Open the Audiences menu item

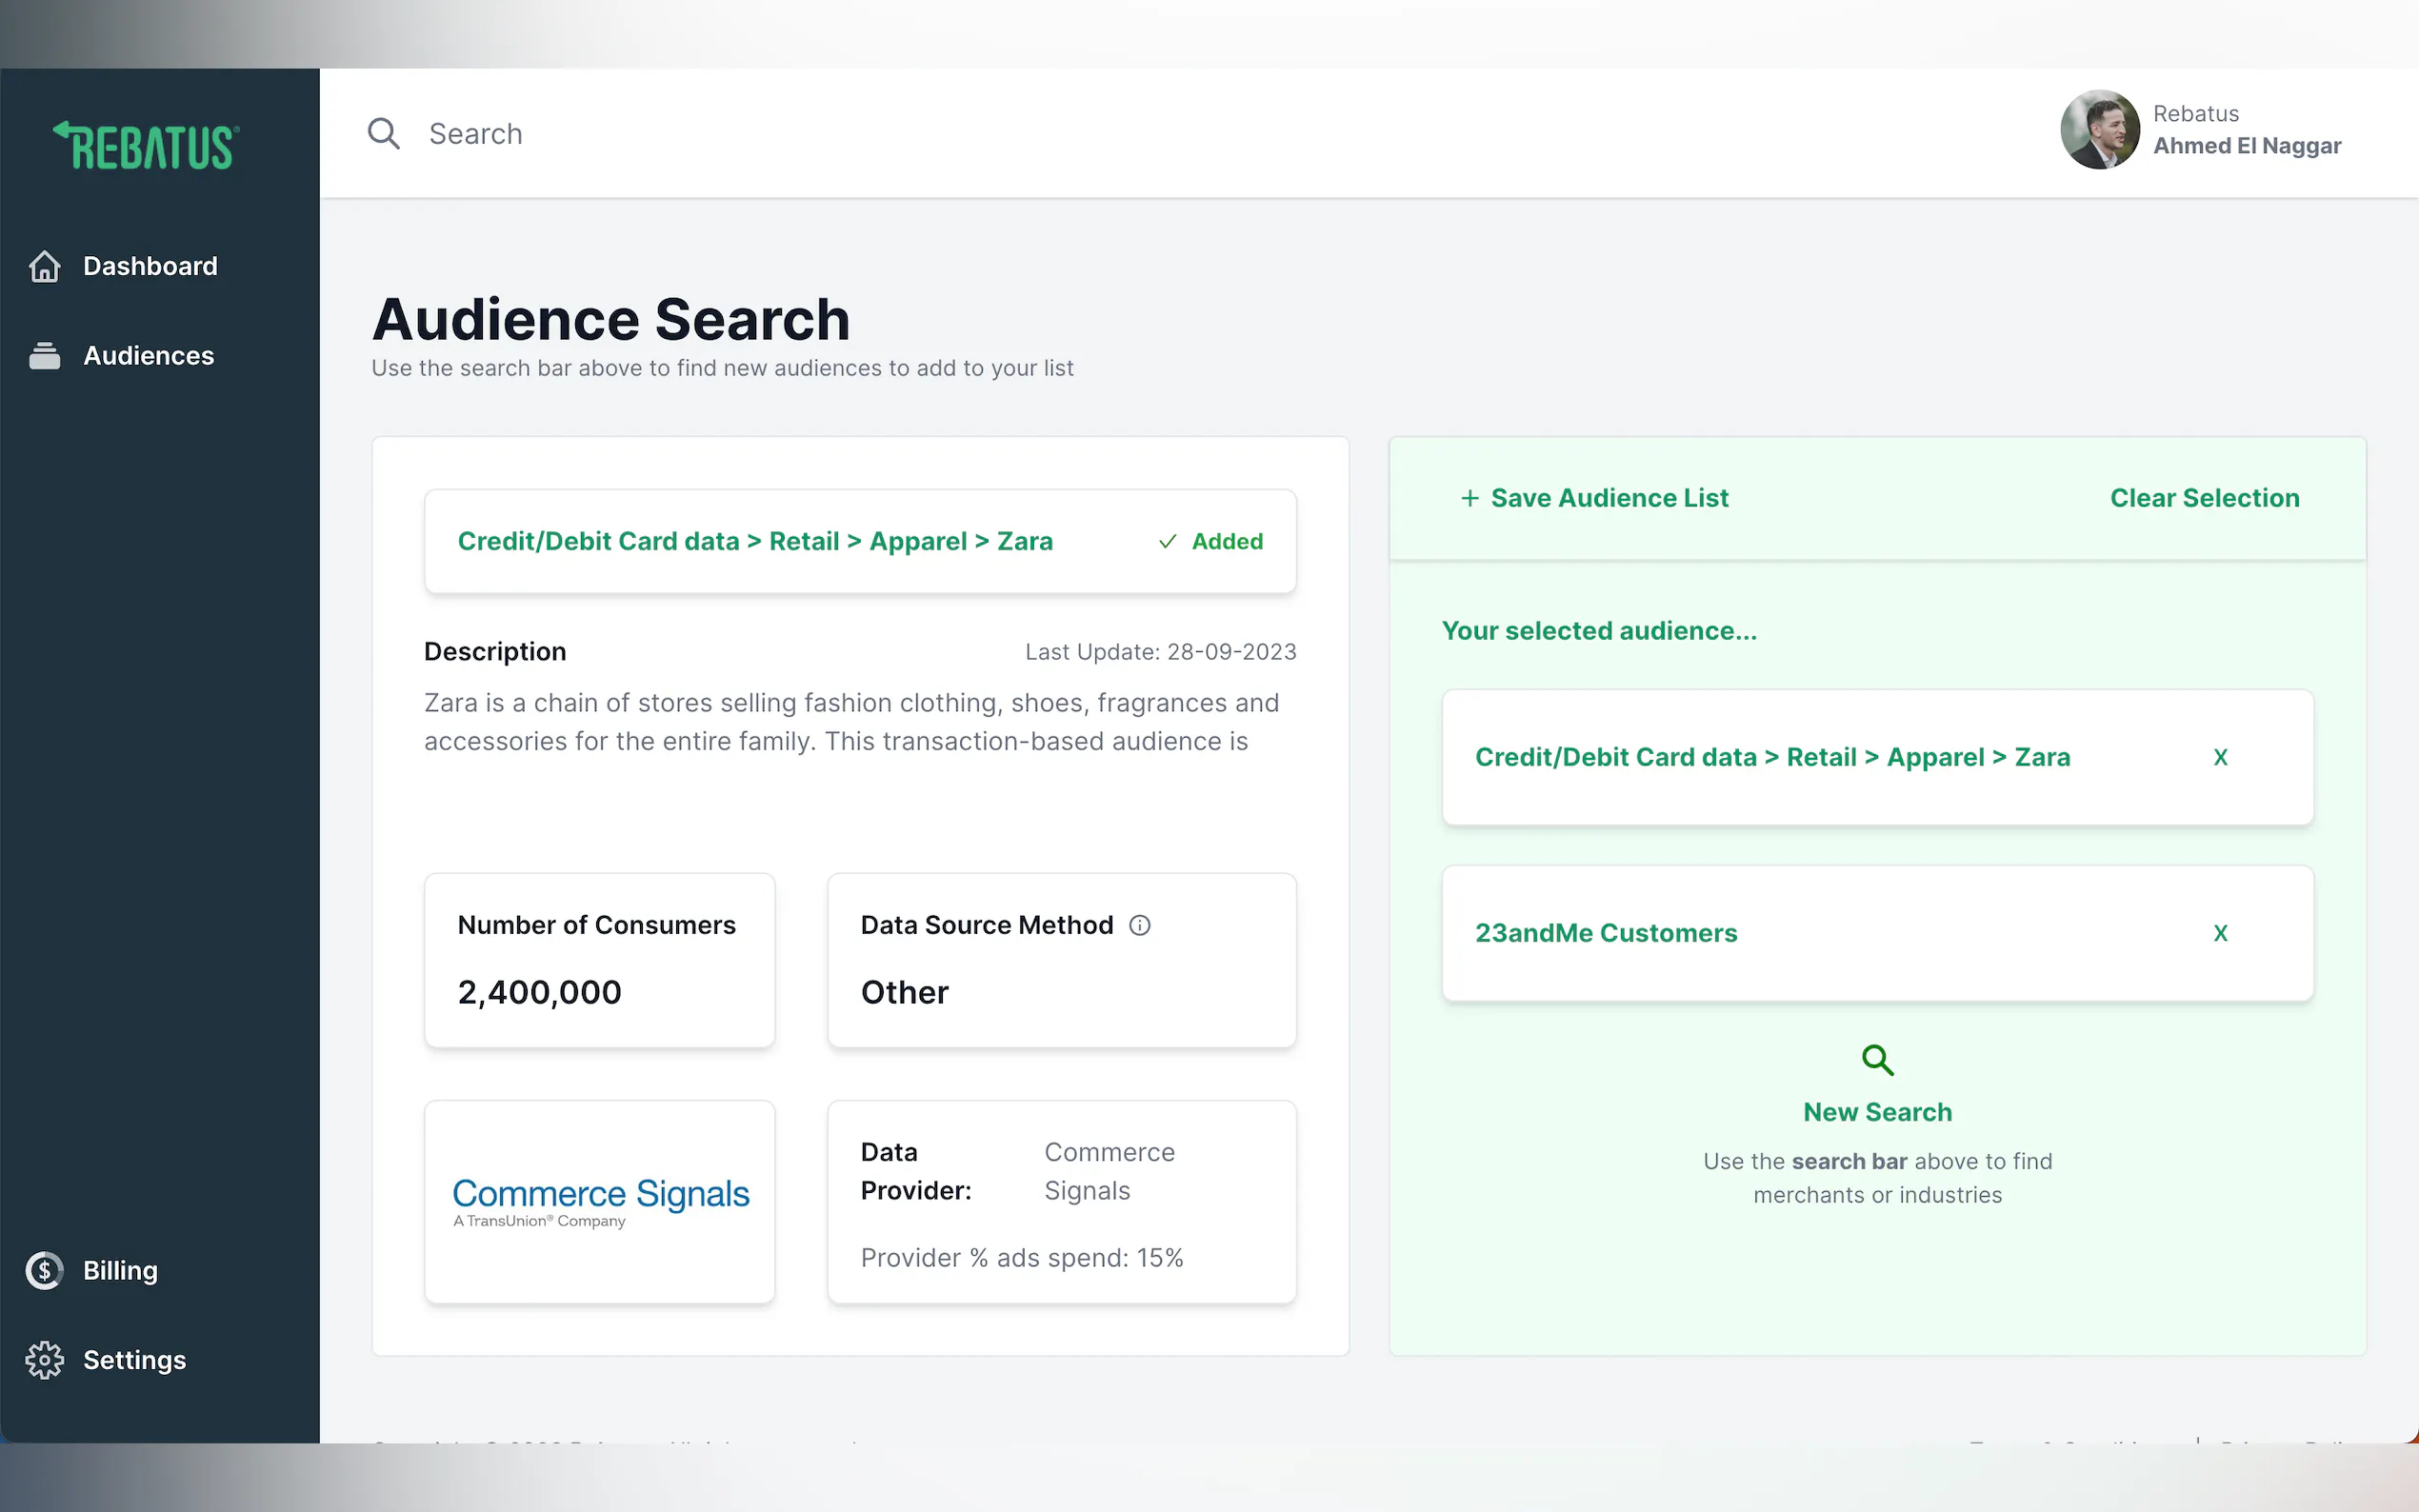(x=148, y=356)
